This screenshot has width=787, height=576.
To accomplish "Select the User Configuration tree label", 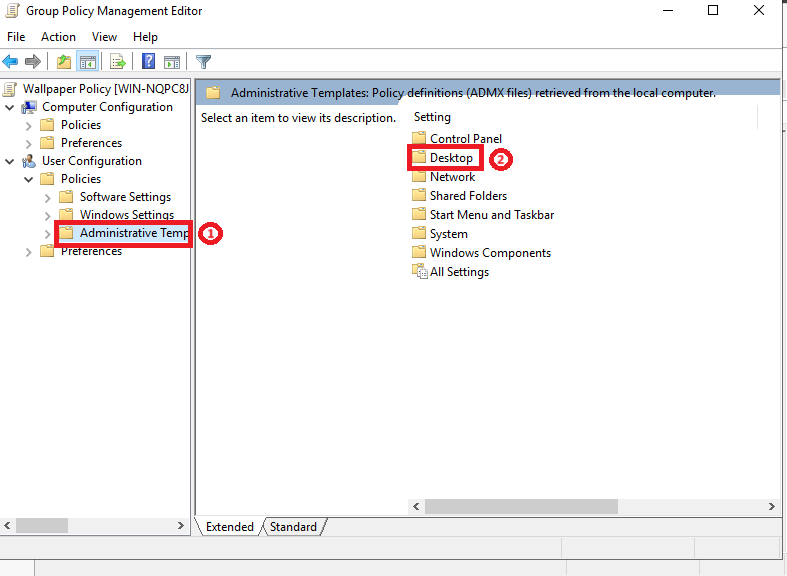I will (x=91, y=161).
